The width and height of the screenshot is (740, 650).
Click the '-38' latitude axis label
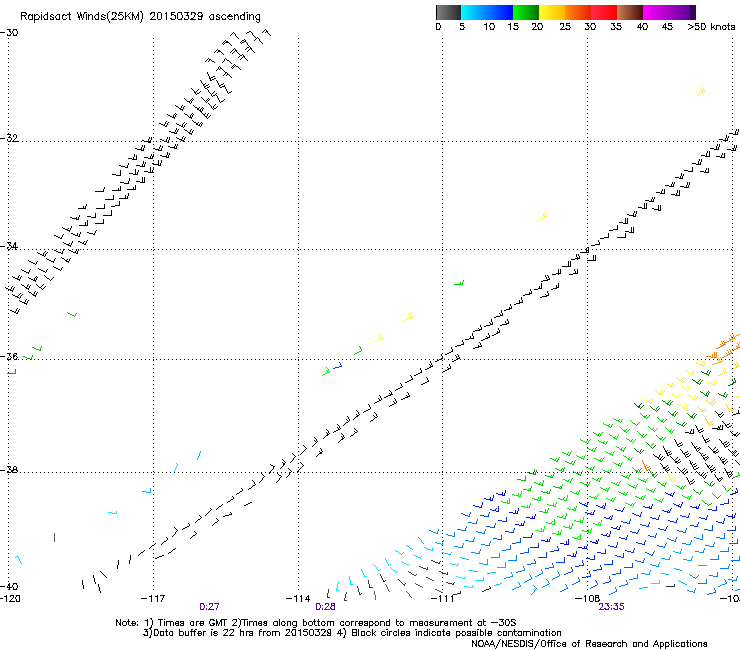coord(9,470)
